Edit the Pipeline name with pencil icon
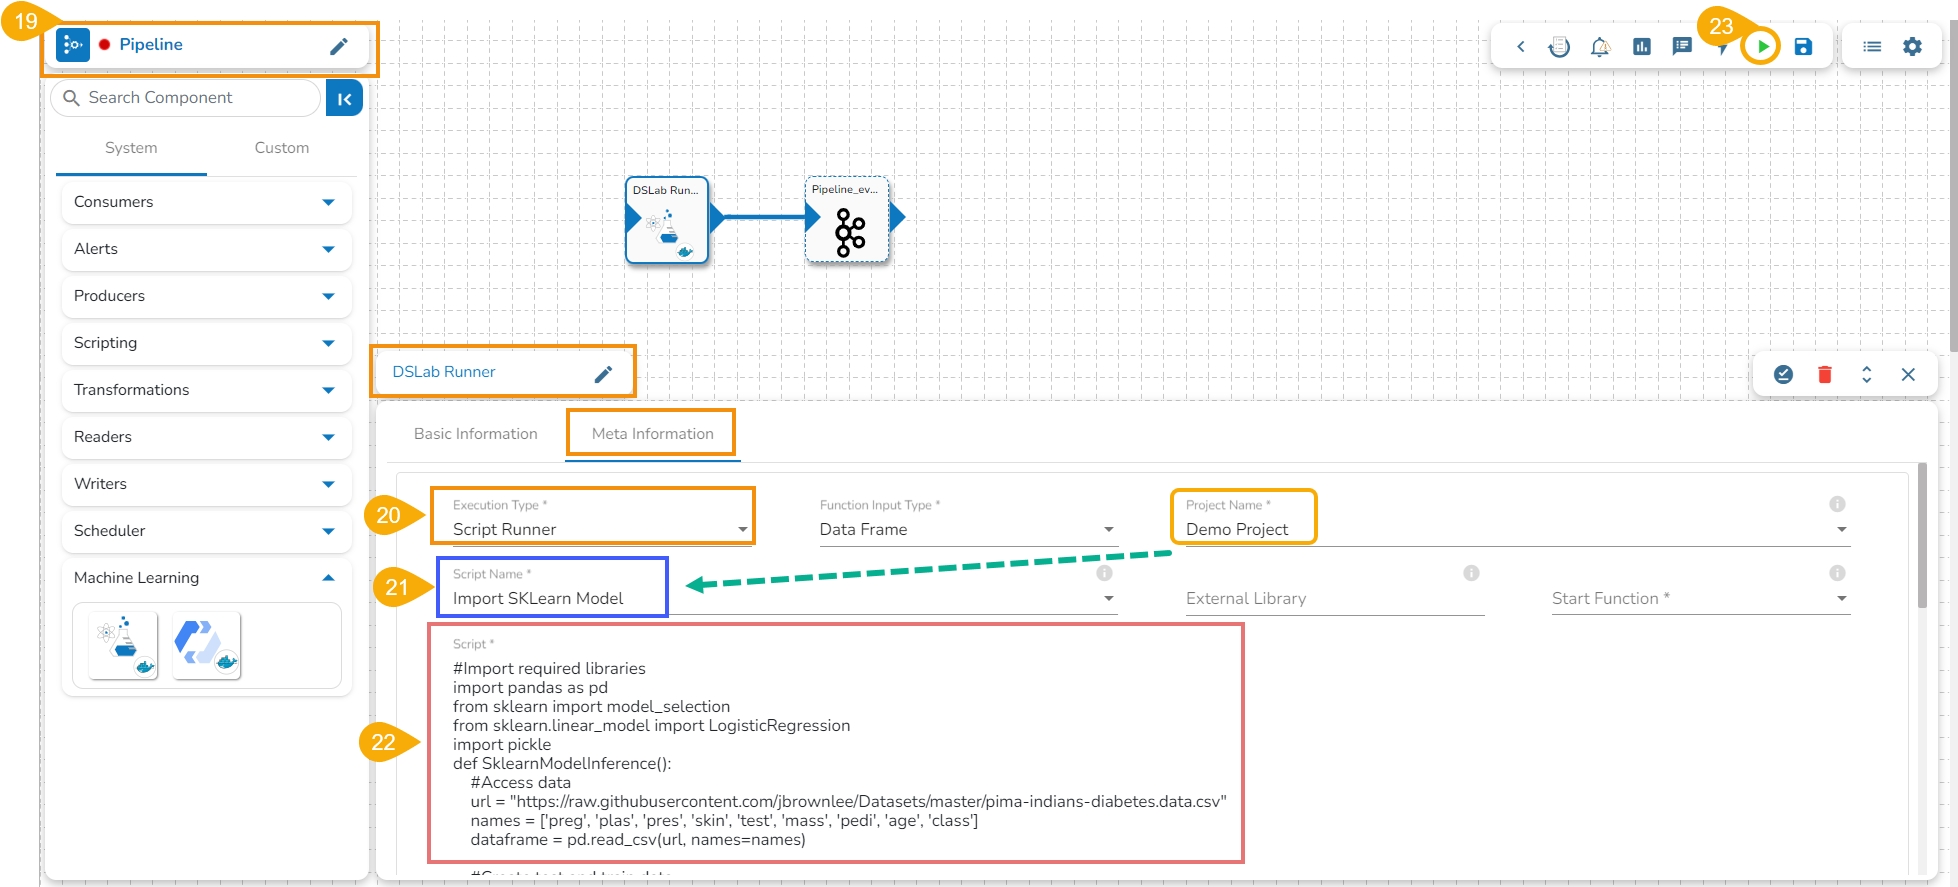This screenshot has height=887, width=1958. tap(339, 46)
